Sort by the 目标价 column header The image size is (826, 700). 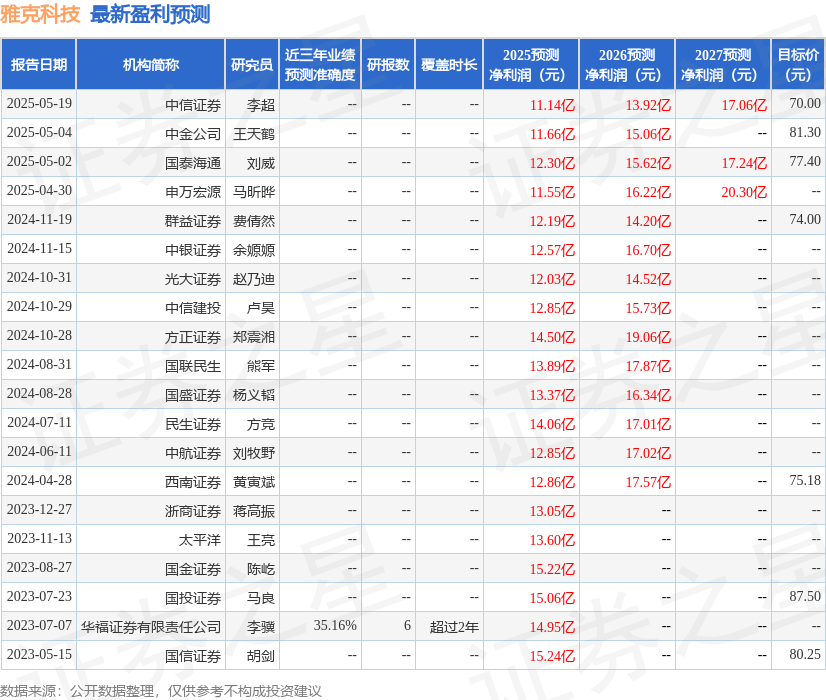[x=797, y=62]
